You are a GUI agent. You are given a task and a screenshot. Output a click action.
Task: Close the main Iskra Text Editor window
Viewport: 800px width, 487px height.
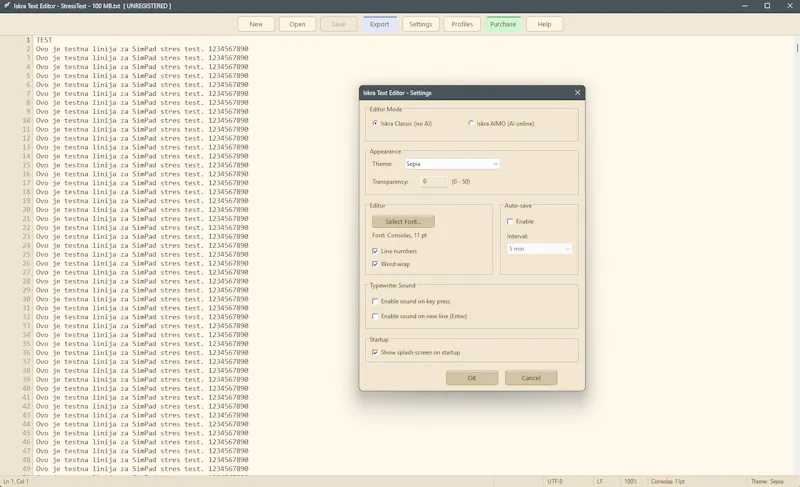pyautogui.click(x=789, y=6)
